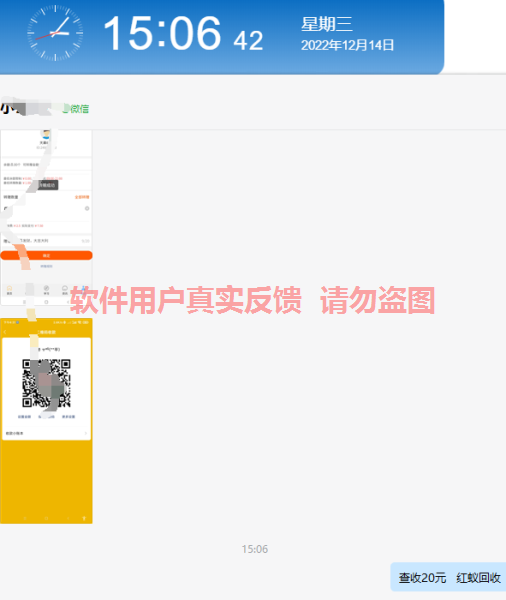Open the yellow QR code screenshot message
Screen dimensions: 506x600
(46, 421)
